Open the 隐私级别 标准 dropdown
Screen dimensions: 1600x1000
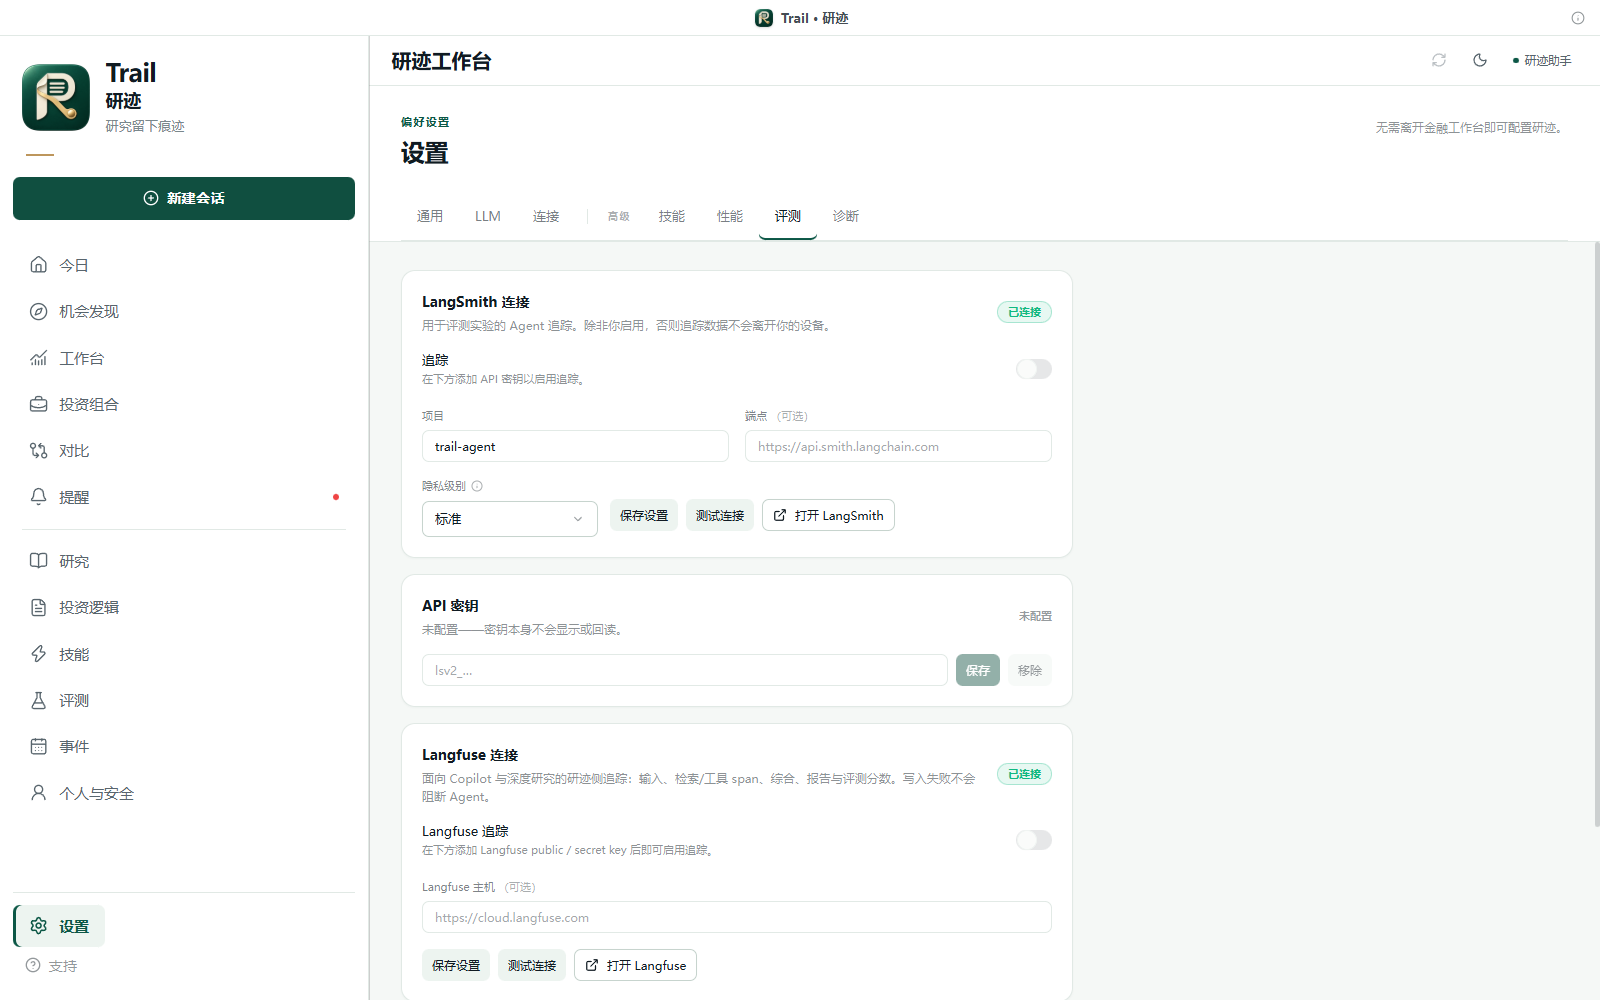coord(510,519)
